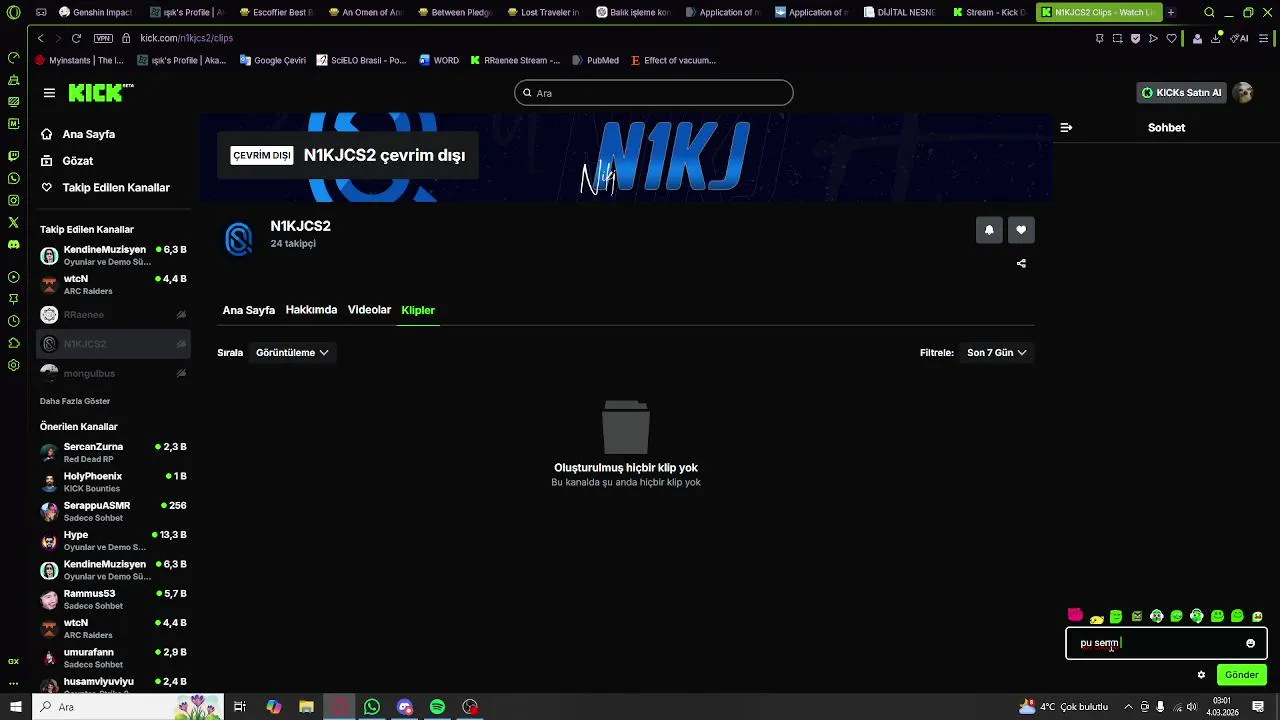Click Windows taskbar Ara search box
1280x720 pixels.
128,707
